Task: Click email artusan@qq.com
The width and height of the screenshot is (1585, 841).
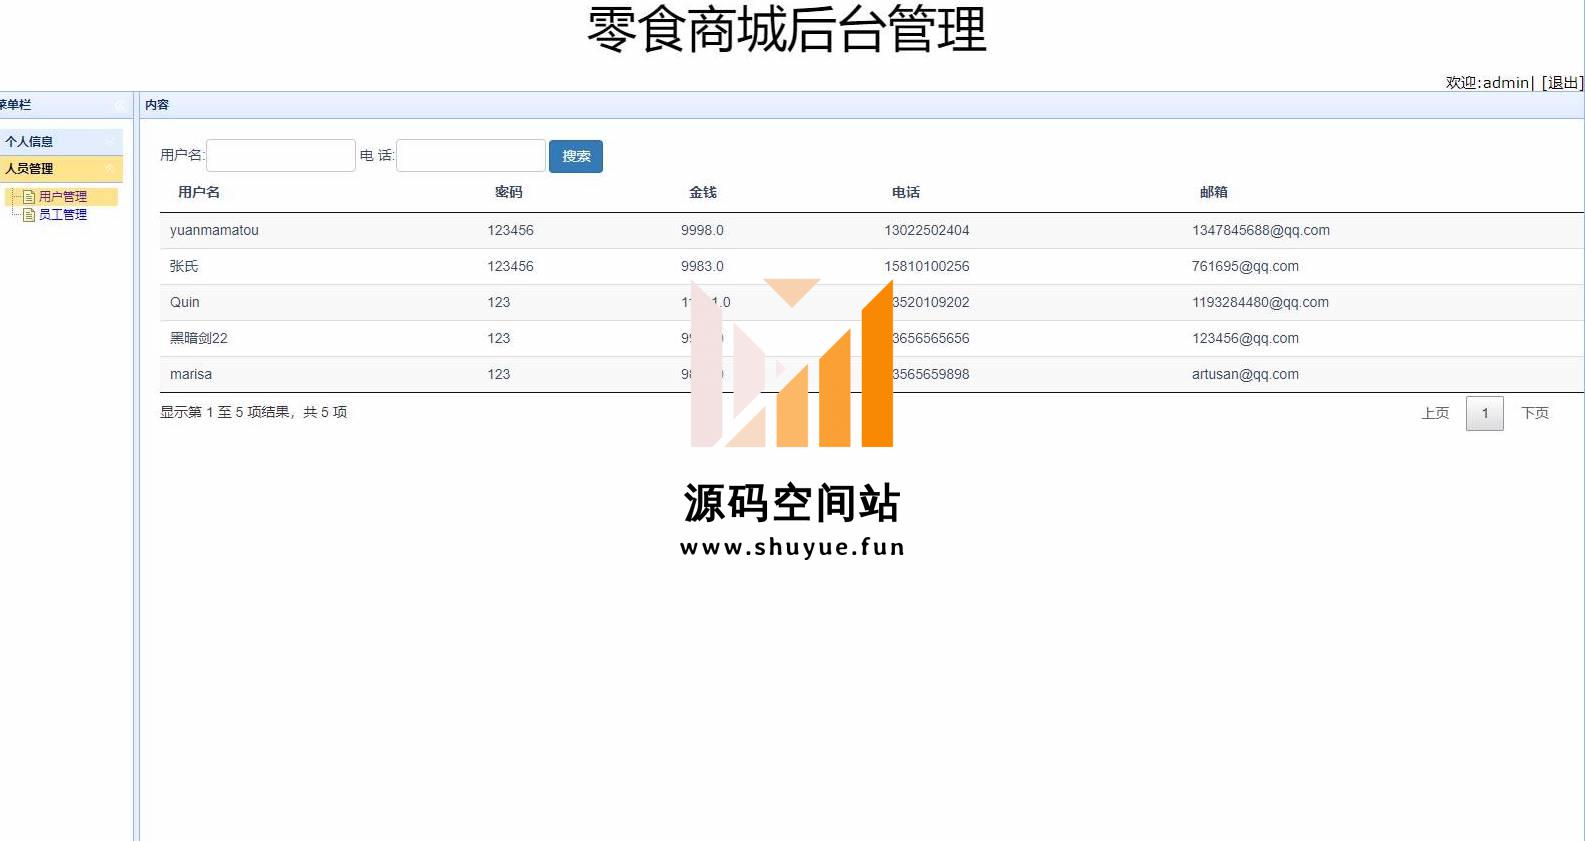Action: (x=1245, y=374)
